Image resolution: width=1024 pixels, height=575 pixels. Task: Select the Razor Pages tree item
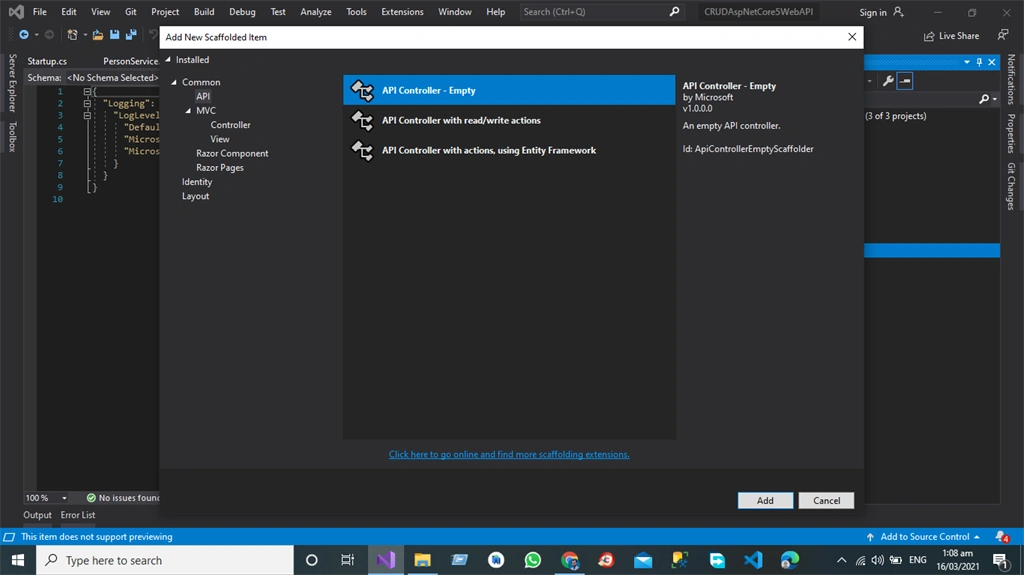coord(219,167)
